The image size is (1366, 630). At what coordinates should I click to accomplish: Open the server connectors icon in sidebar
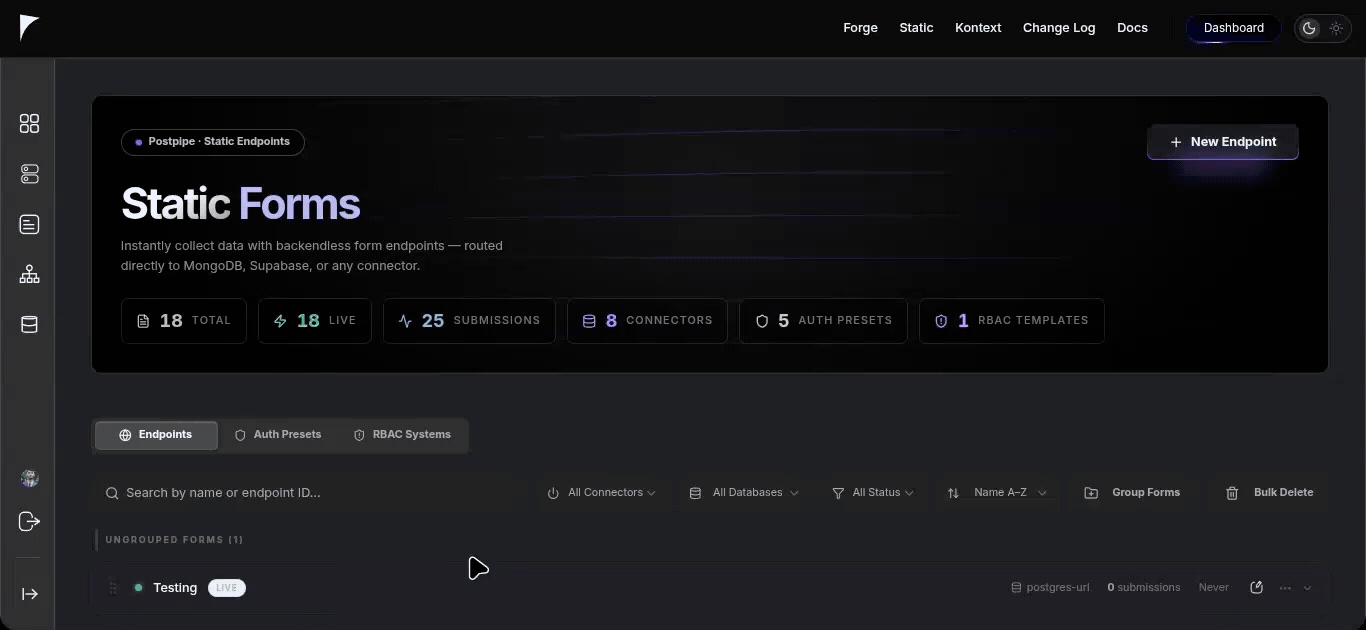[29, 174]
